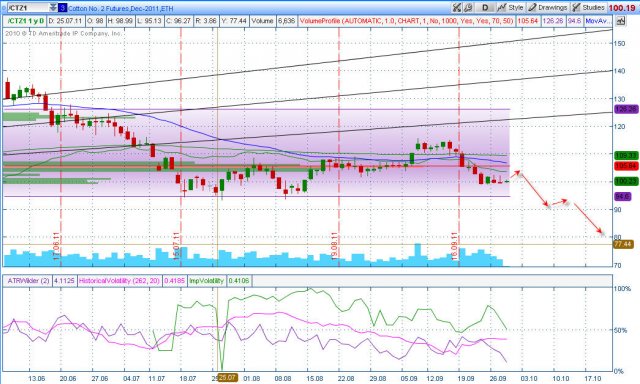The height and width of the screenshot is (384, 640).
Task: Click the small chart icon beside MovAv label
Action: coord(621,21)
